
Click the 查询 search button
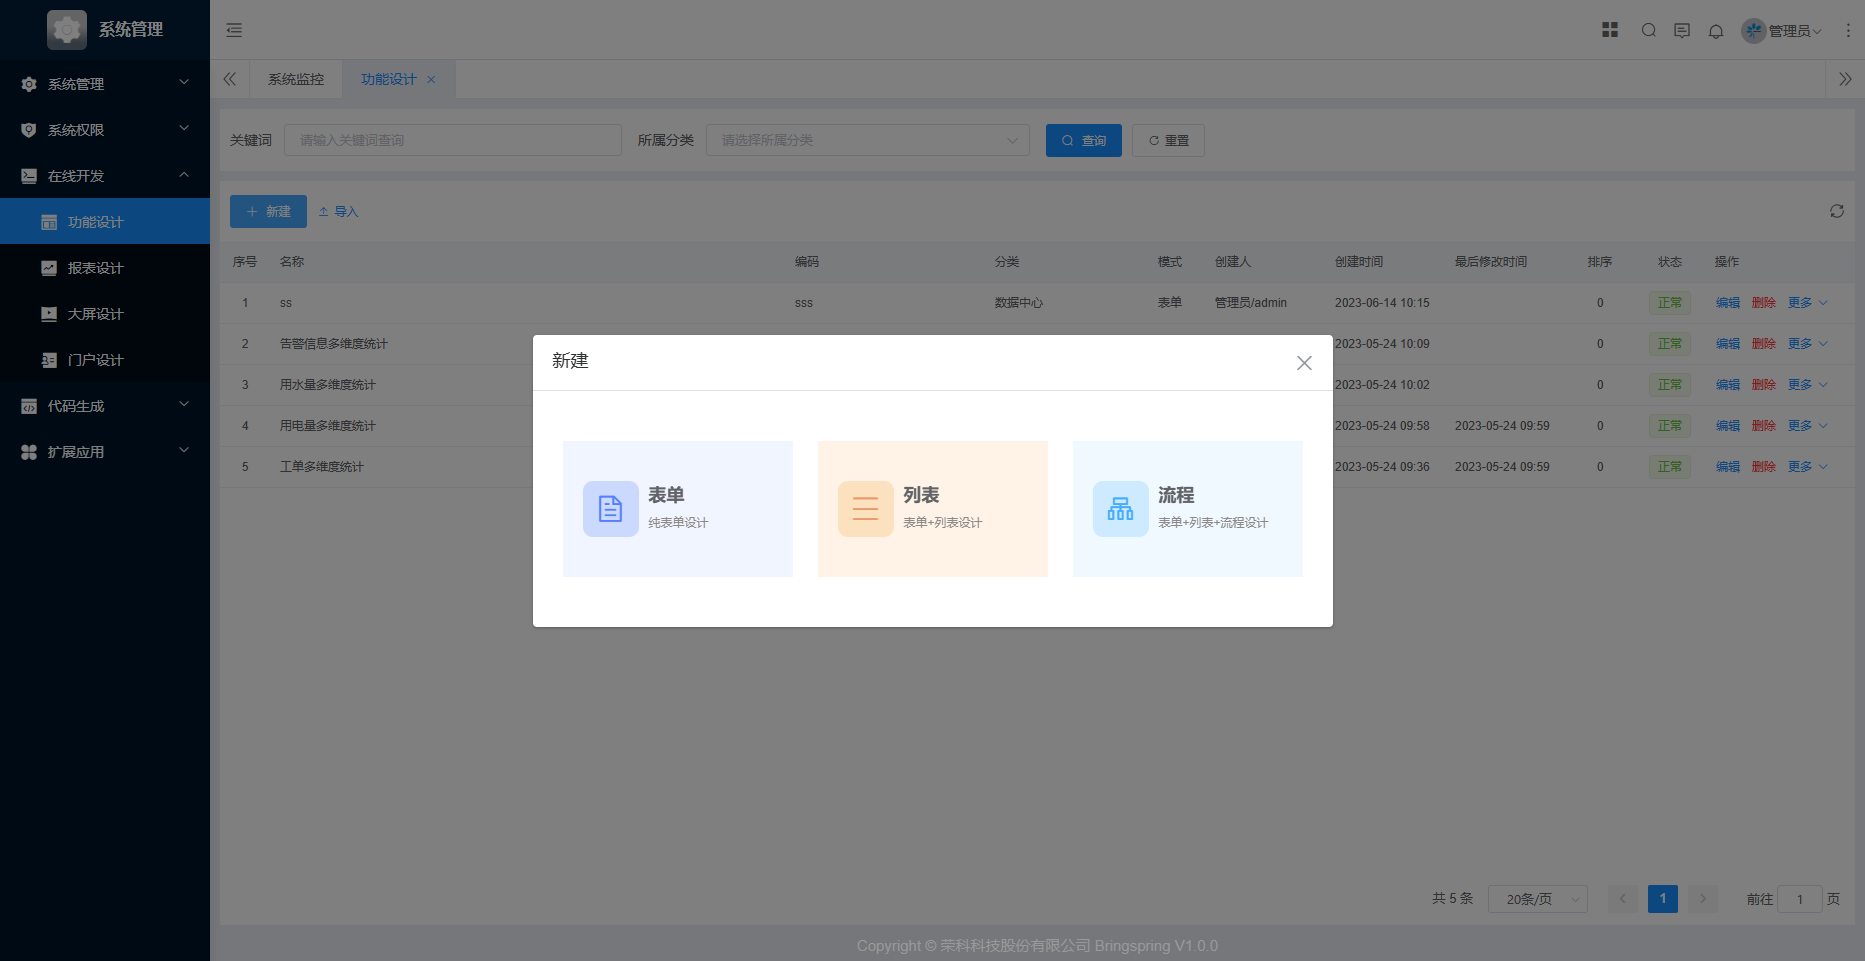(x=1083, y=140)
